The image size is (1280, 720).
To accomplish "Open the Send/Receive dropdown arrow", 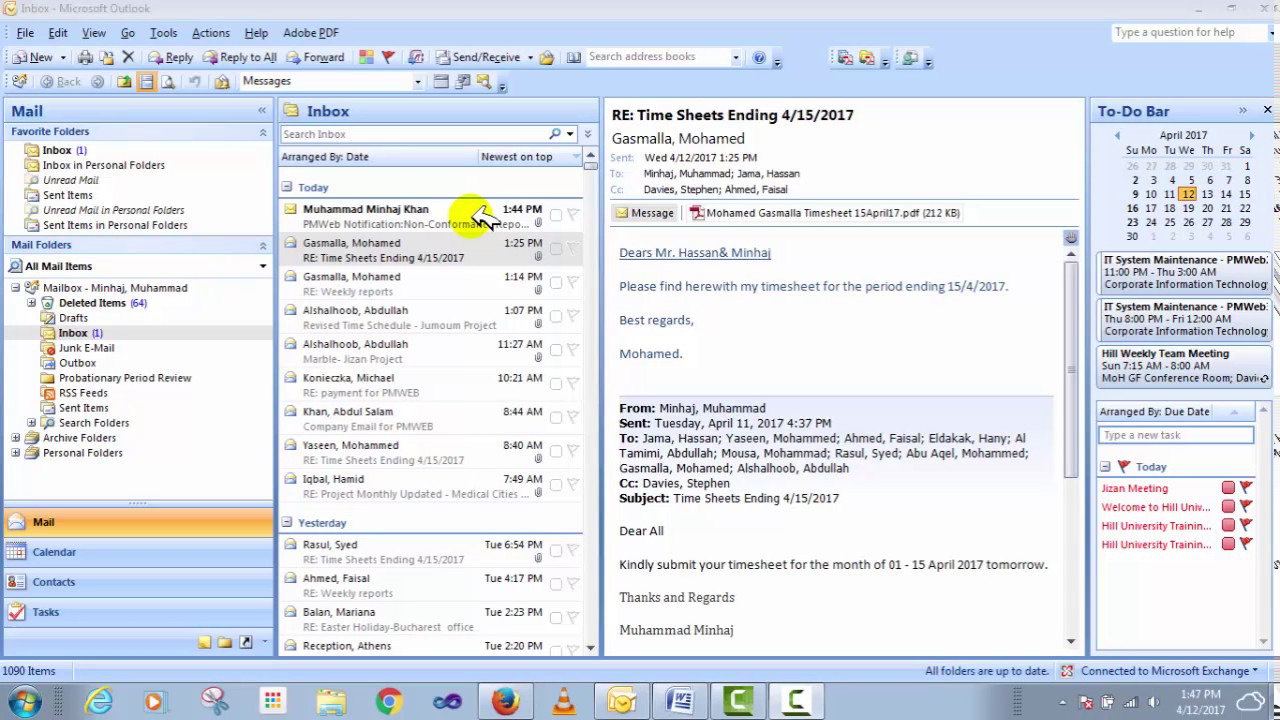I will coord(530,57).
